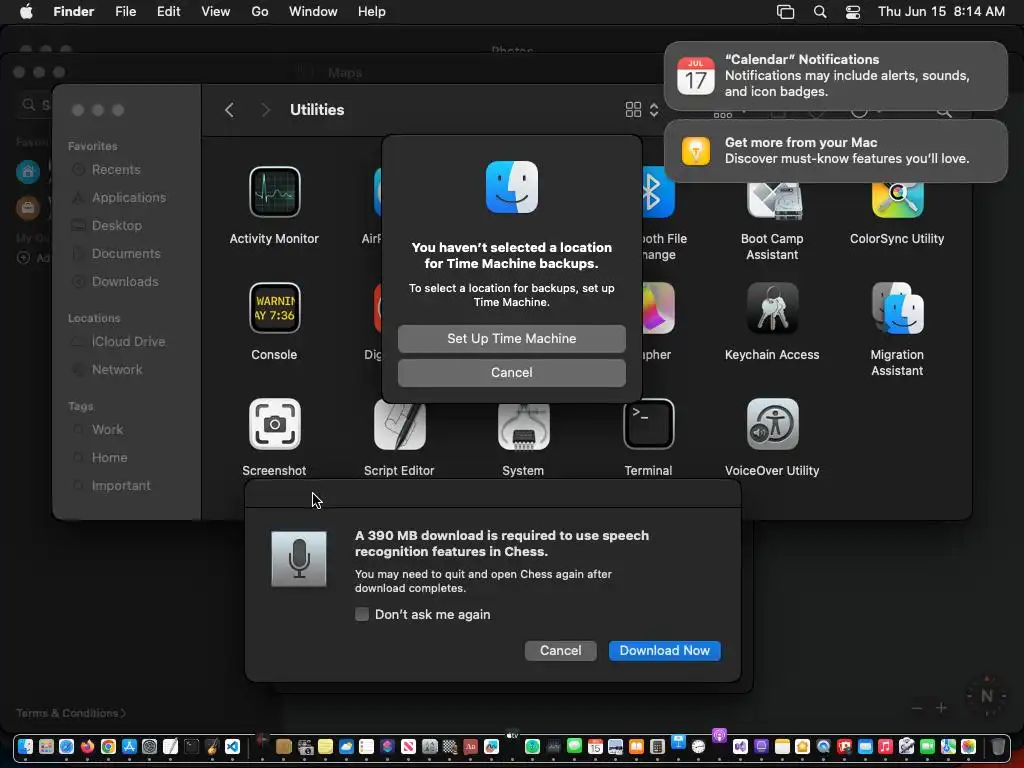Open the File menu
1024x768 pixels.
coord(125,12)
